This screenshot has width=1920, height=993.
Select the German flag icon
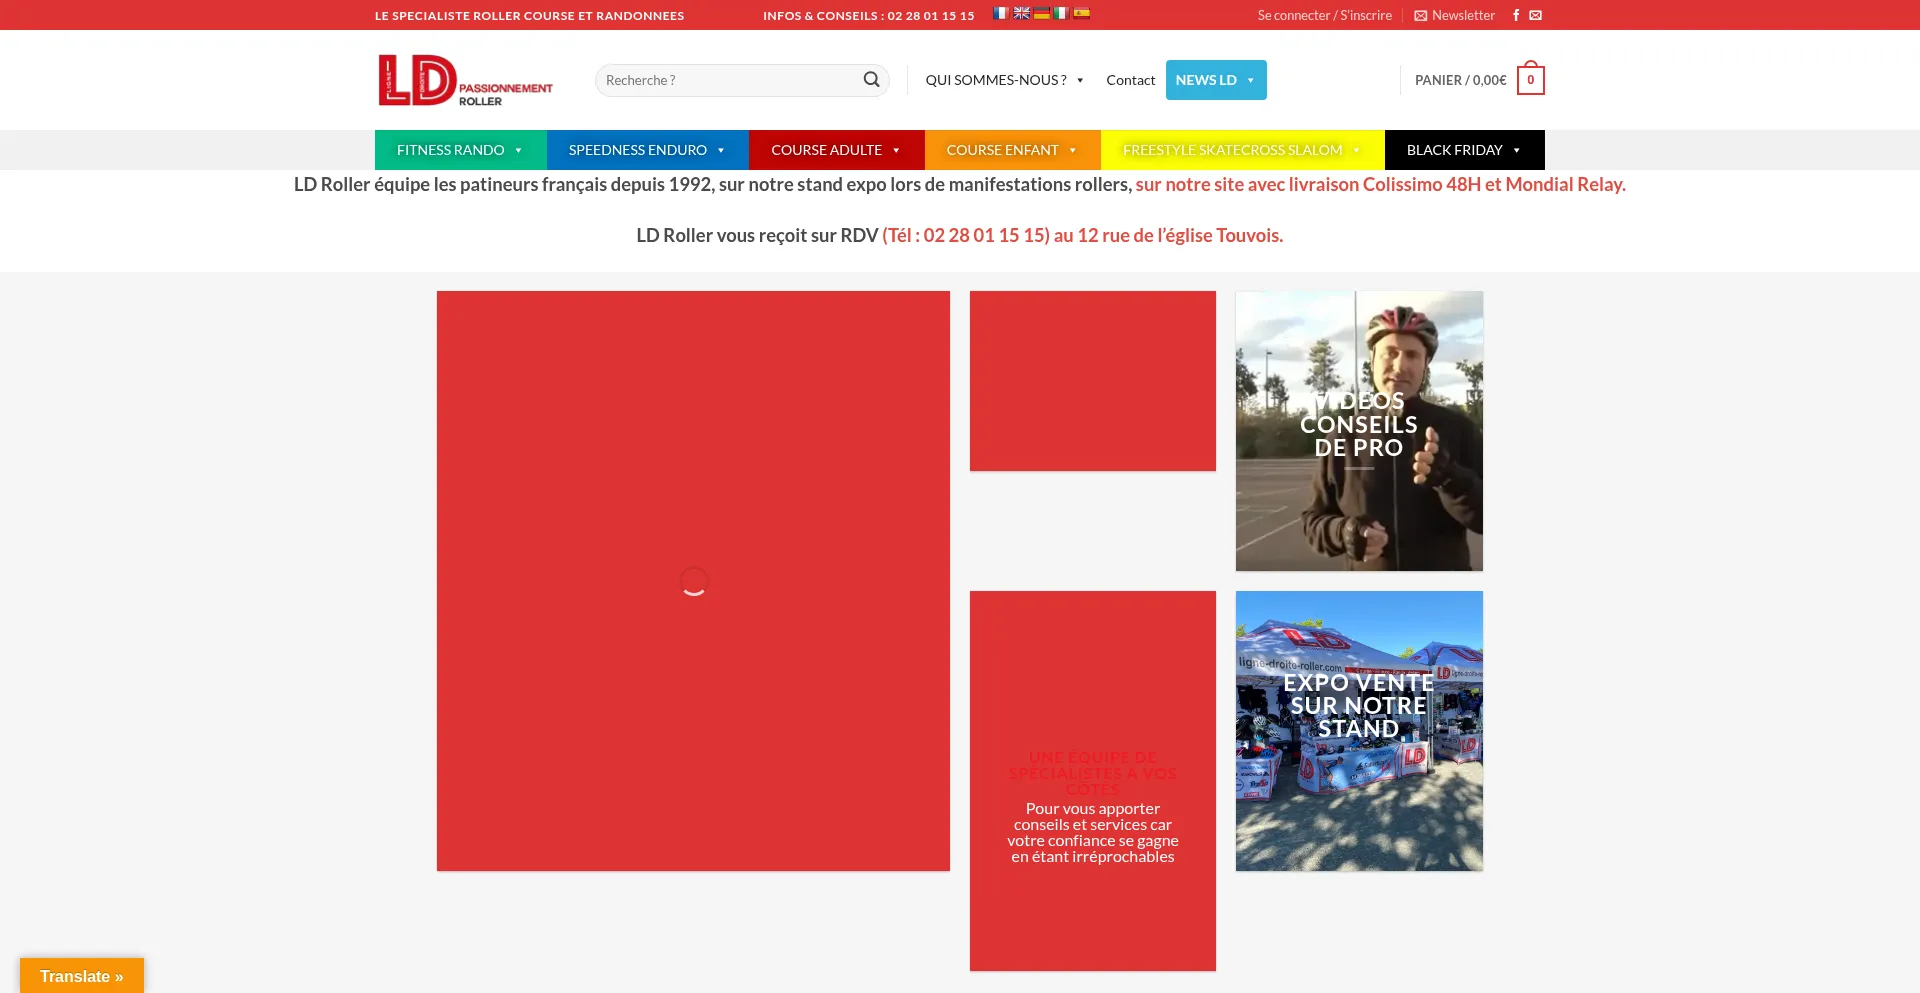(1041, 13)
